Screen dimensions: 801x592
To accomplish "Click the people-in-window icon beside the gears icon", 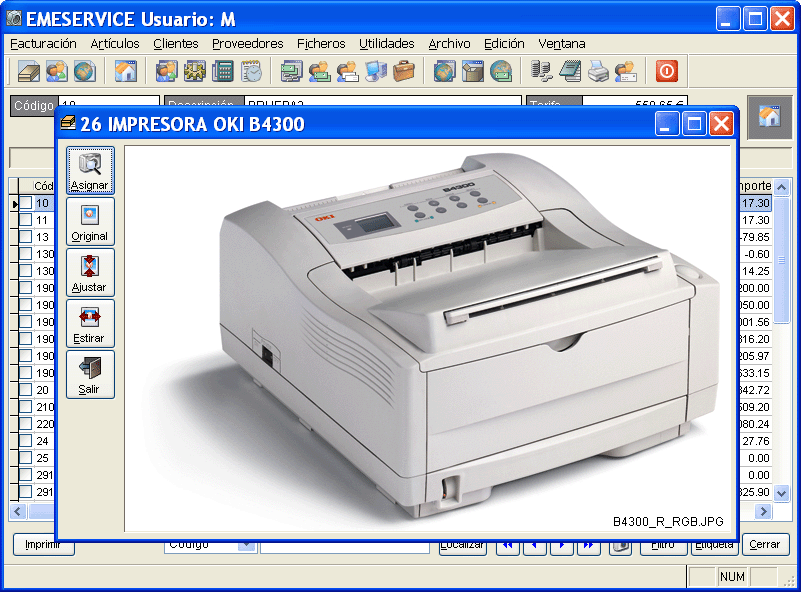I will [167, 71].
